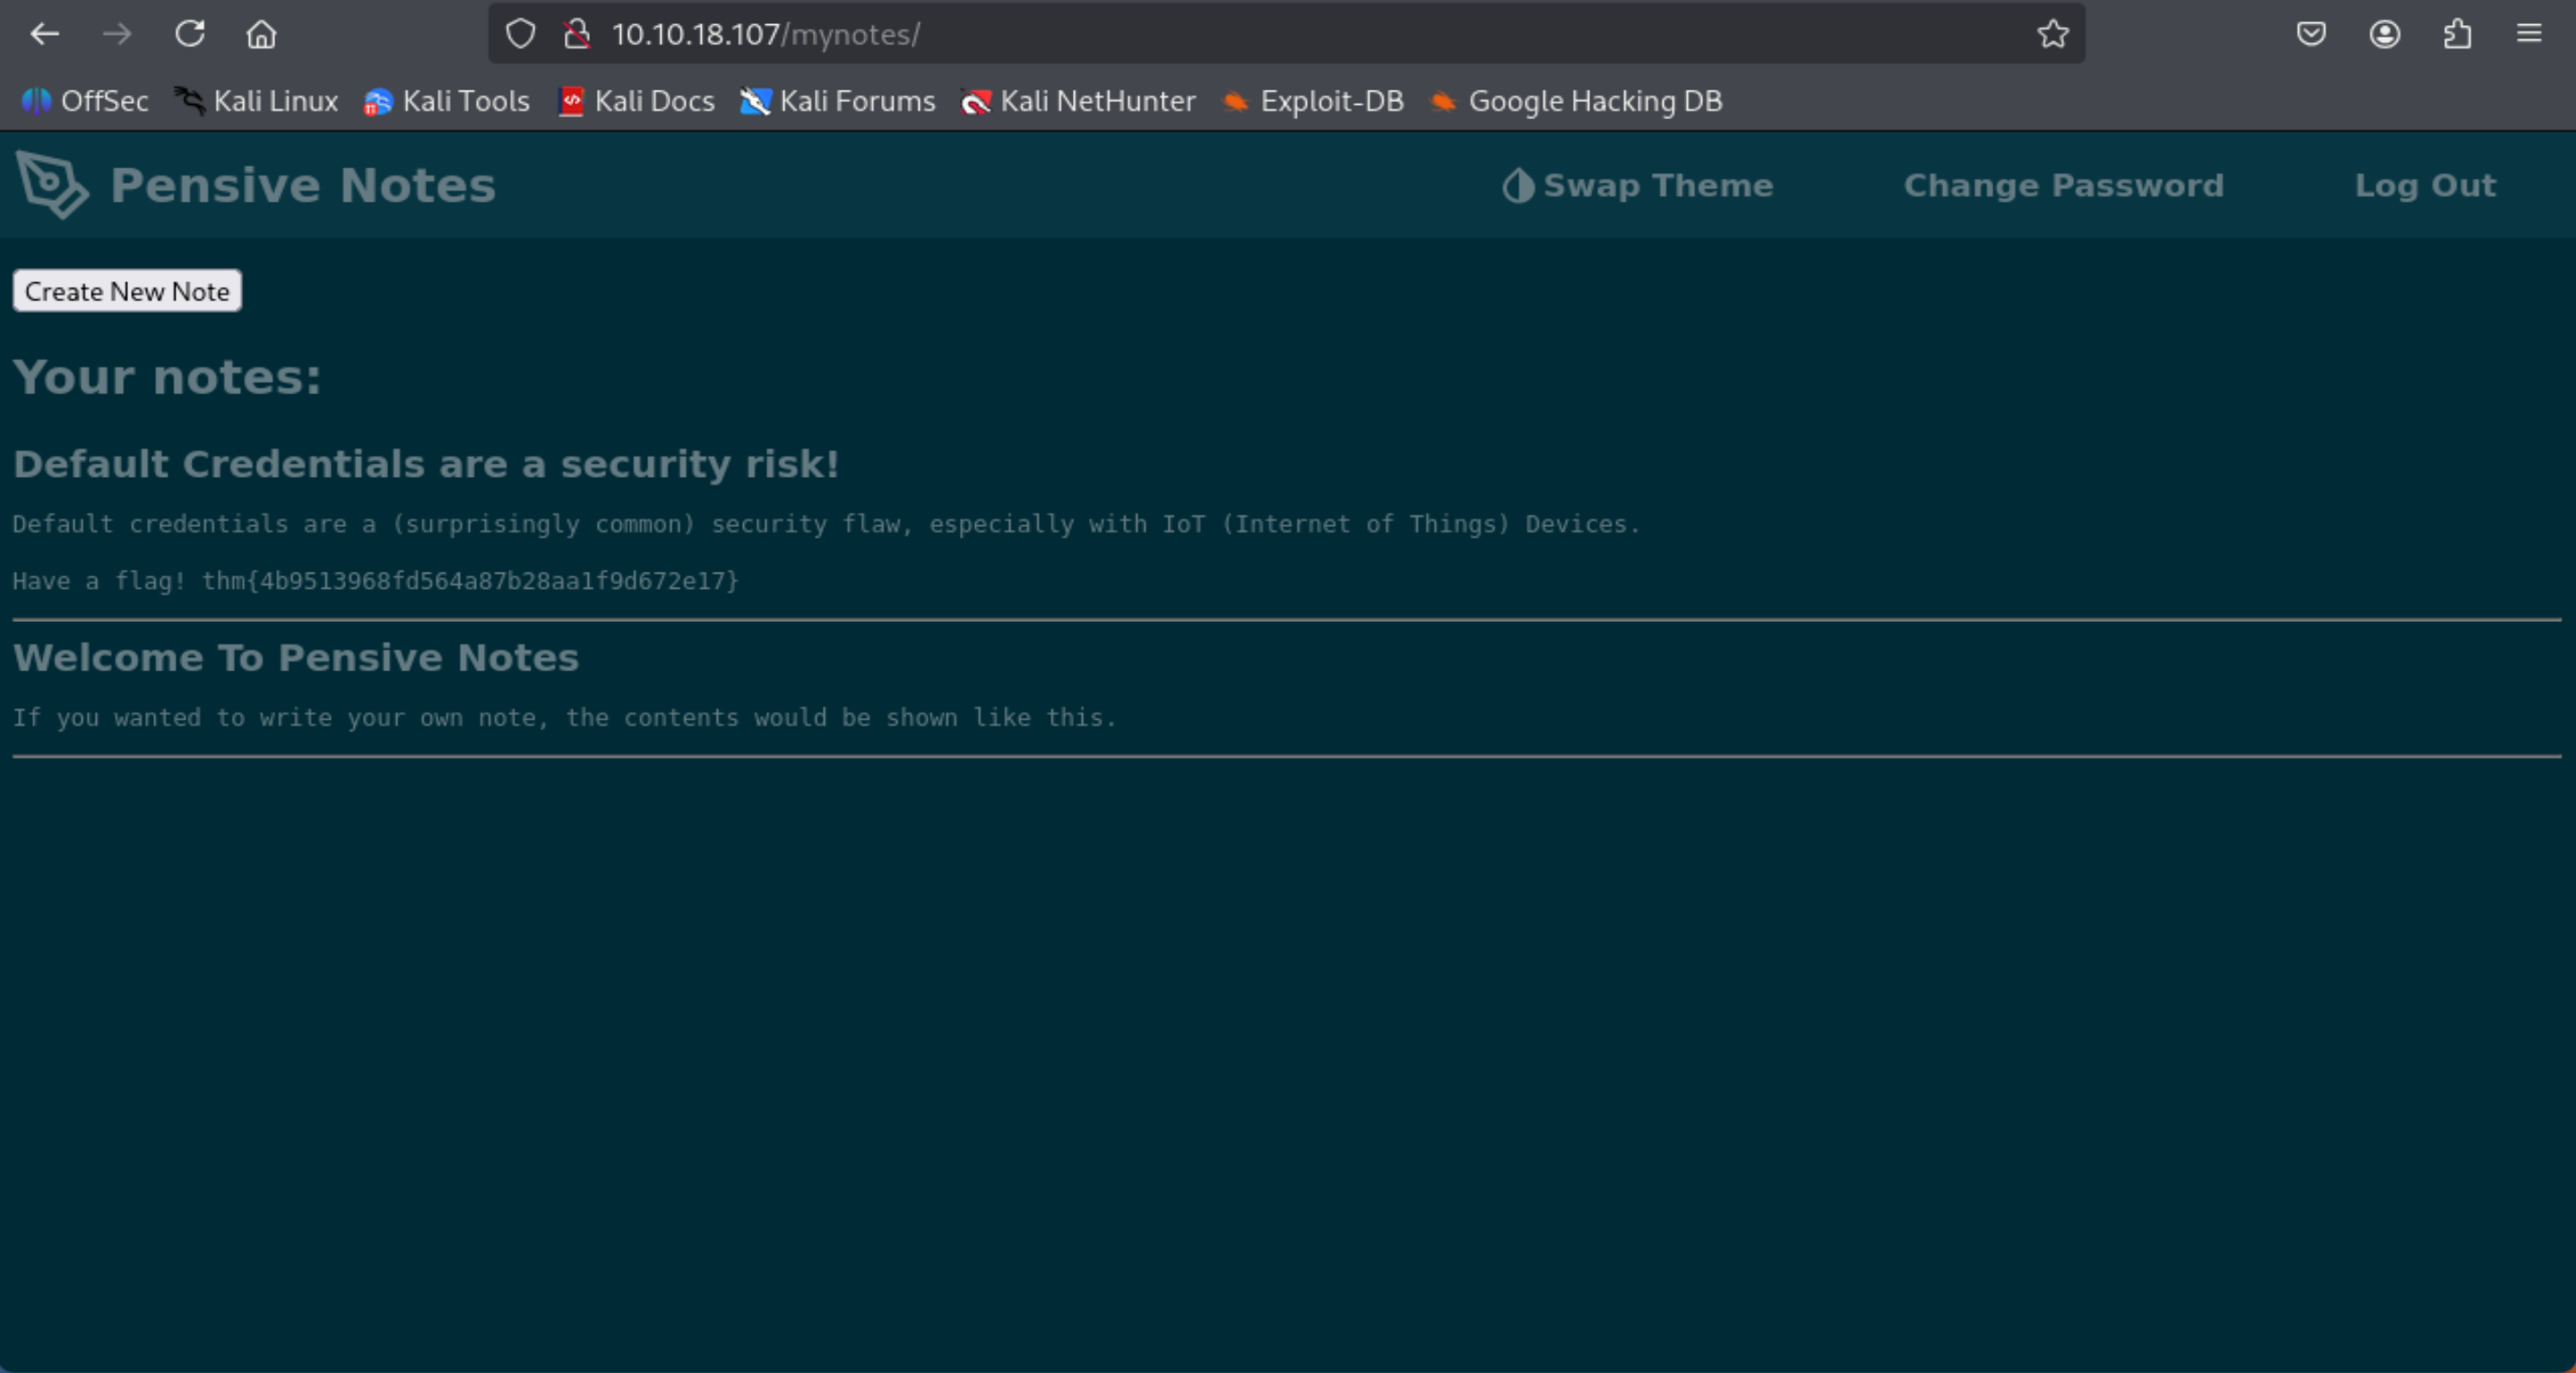The image size is (2576, 1373).
Task: Open the Firefox account icon
Action: 2384,34
